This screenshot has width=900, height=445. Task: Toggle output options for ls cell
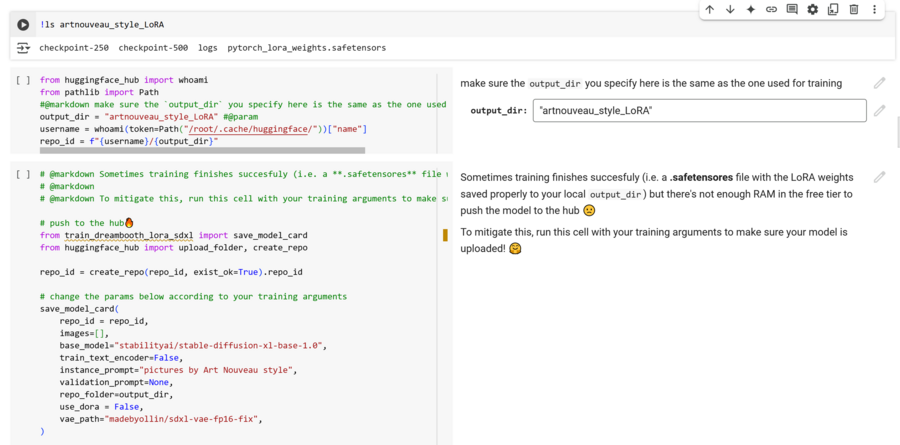pyautogui.click(x=23, y=48)
